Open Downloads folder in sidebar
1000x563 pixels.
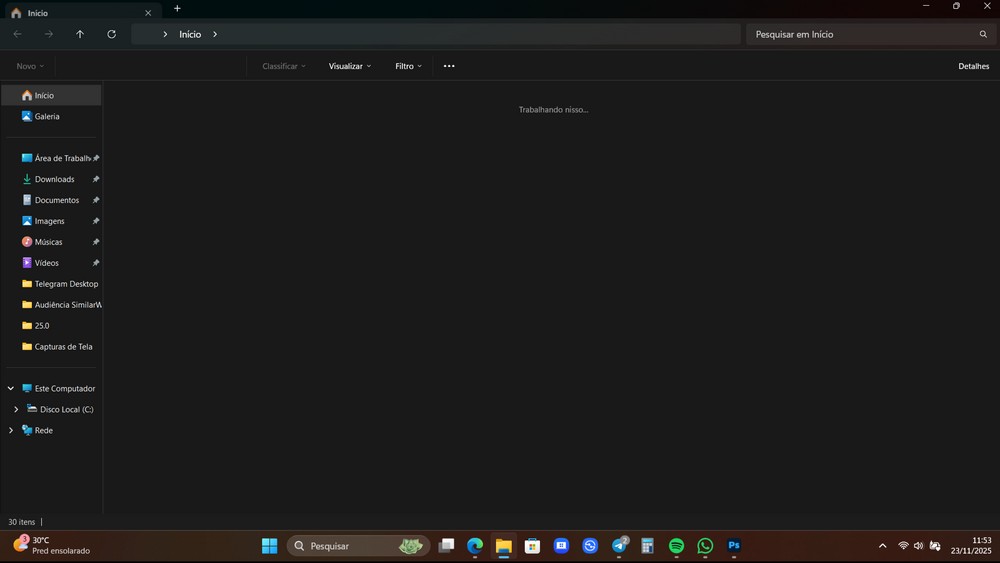pyautogui.click(x=54, y=179)
